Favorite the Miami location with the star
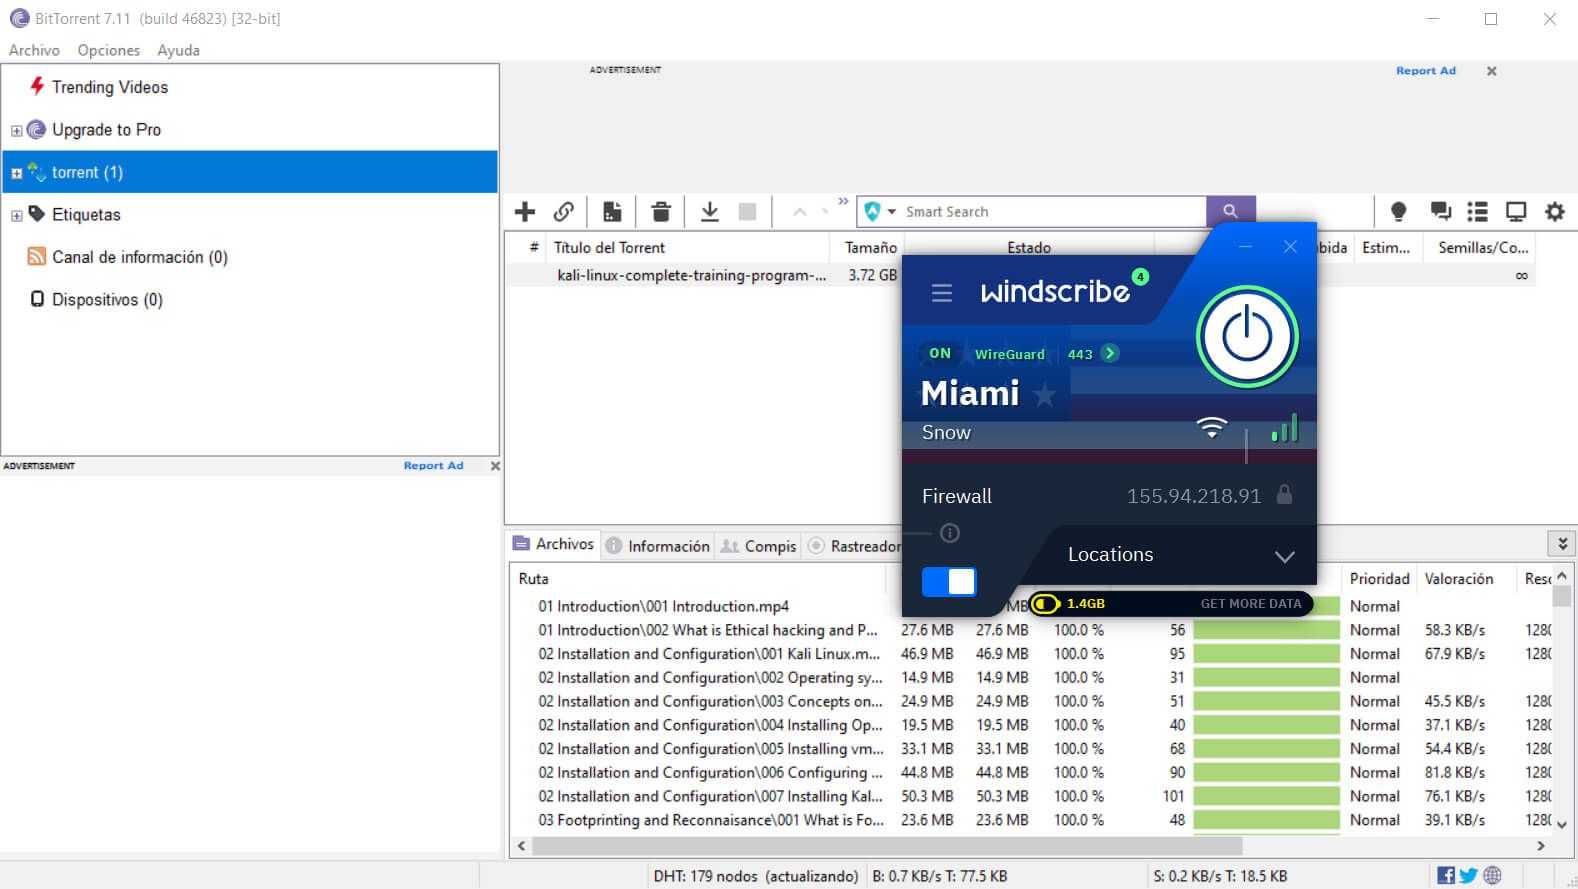Viewport: 1578px width, 889px height. (x=1045, y=395)
